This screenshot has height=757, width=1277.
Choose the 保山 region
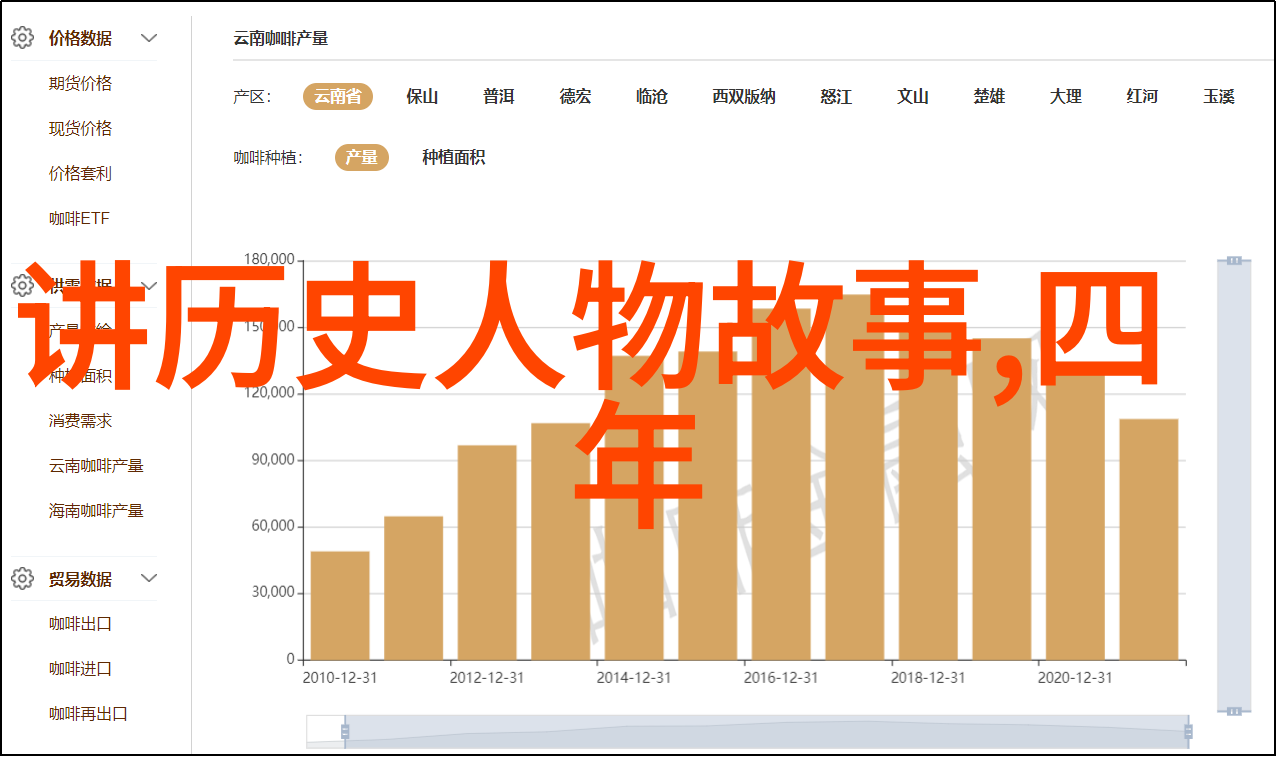[422, 96]
